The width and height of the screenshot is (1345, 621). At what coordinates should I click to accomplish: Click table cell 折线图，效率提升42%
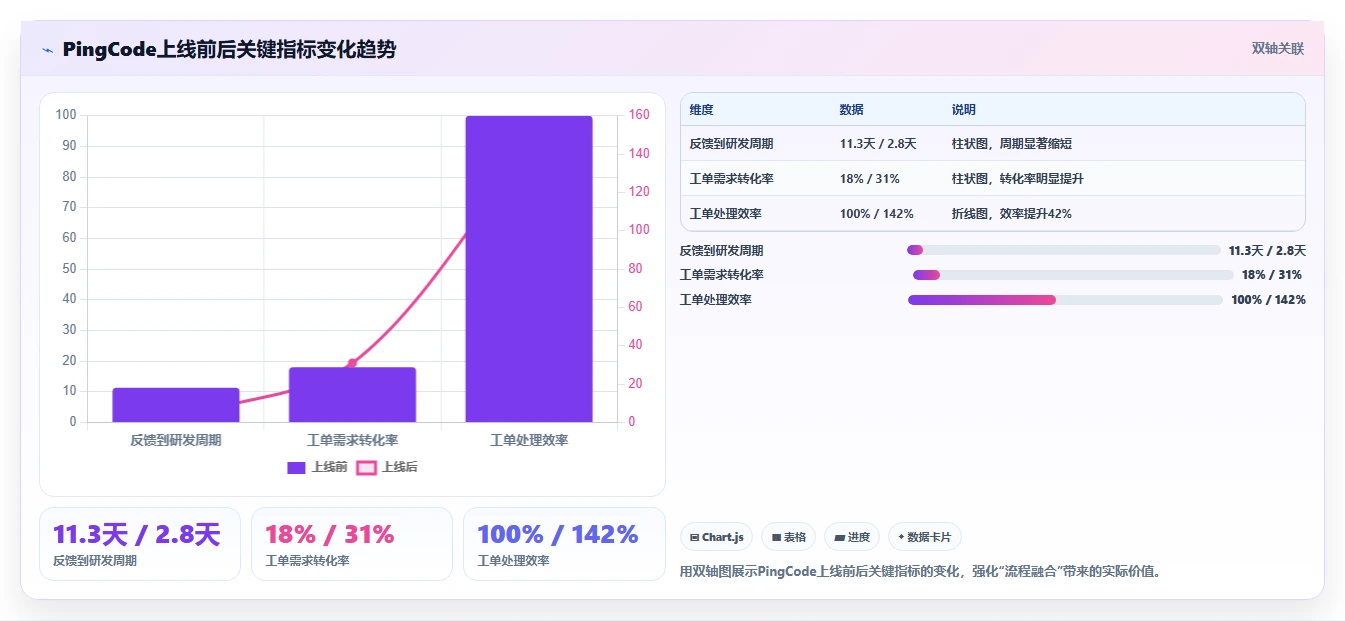pyautogui.click(x=1012, y=214)
